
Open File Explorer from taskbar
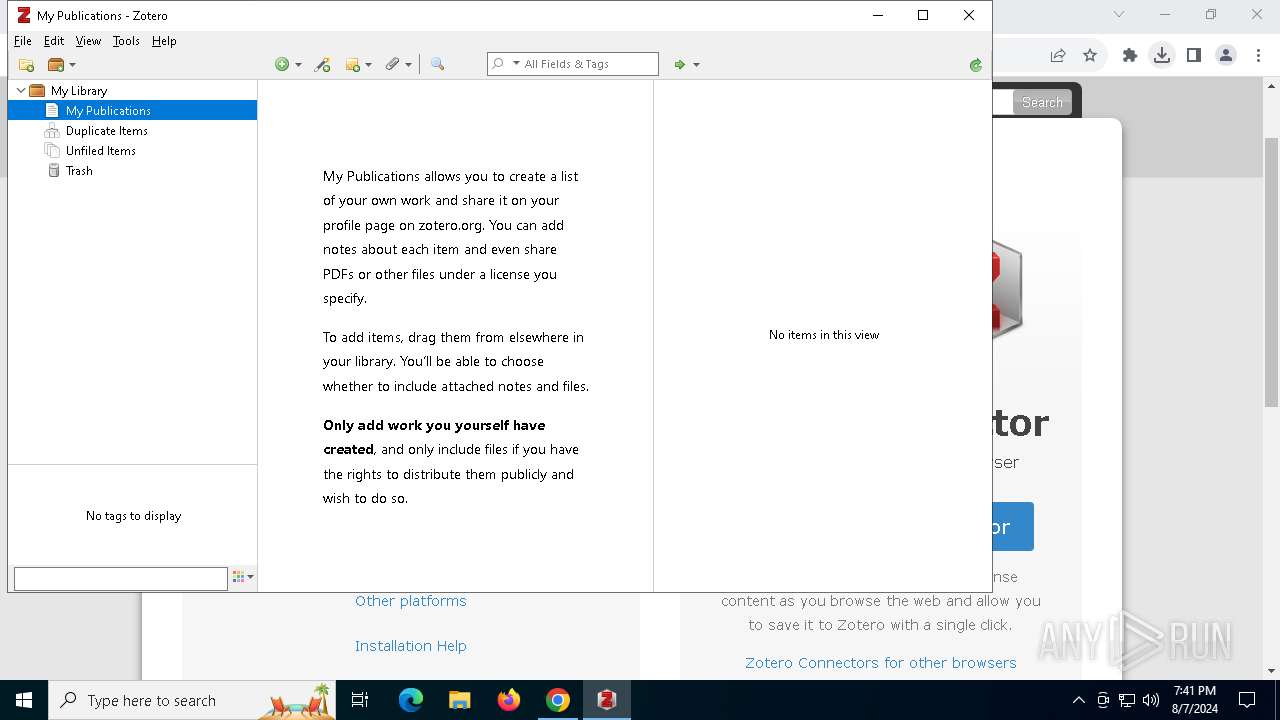click(459, 700)
